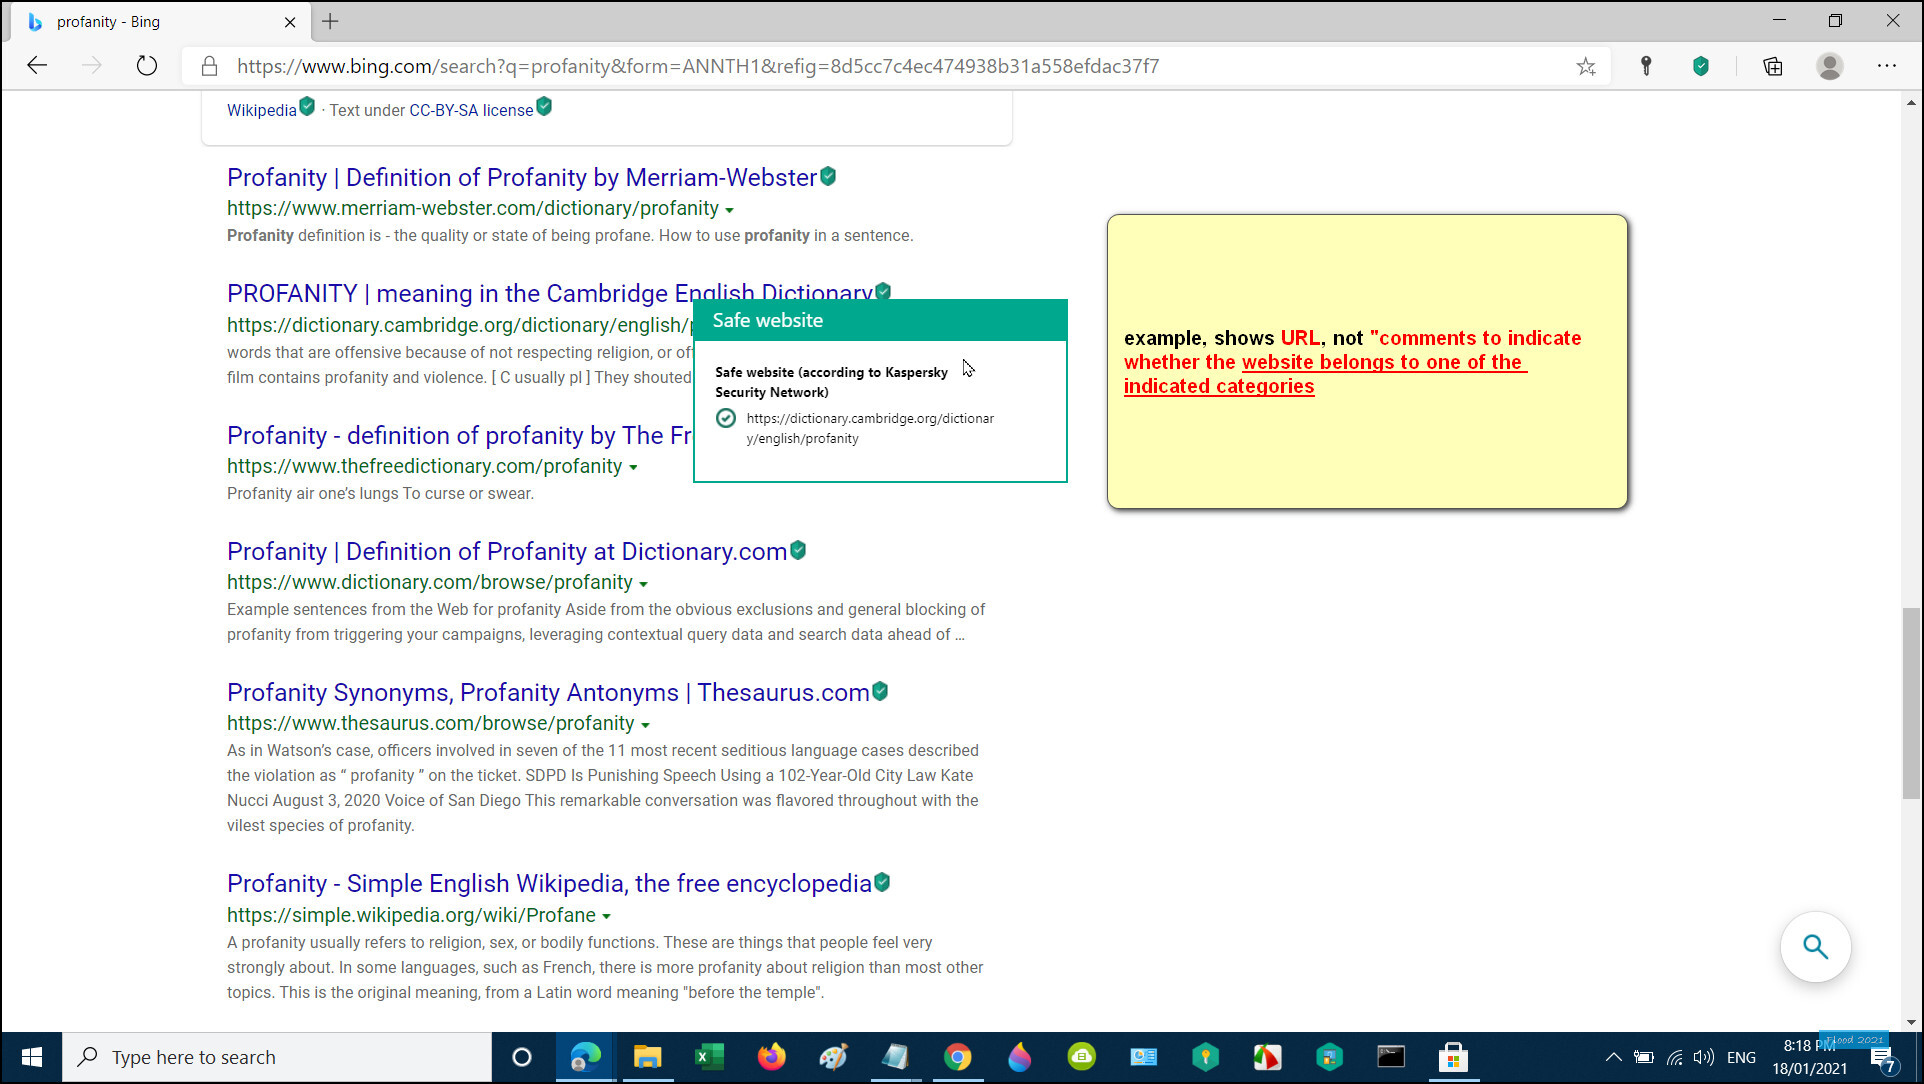The image size is (1924, 1084).
Task: Click the profile avatar icon
Action: pos(1829,66)
